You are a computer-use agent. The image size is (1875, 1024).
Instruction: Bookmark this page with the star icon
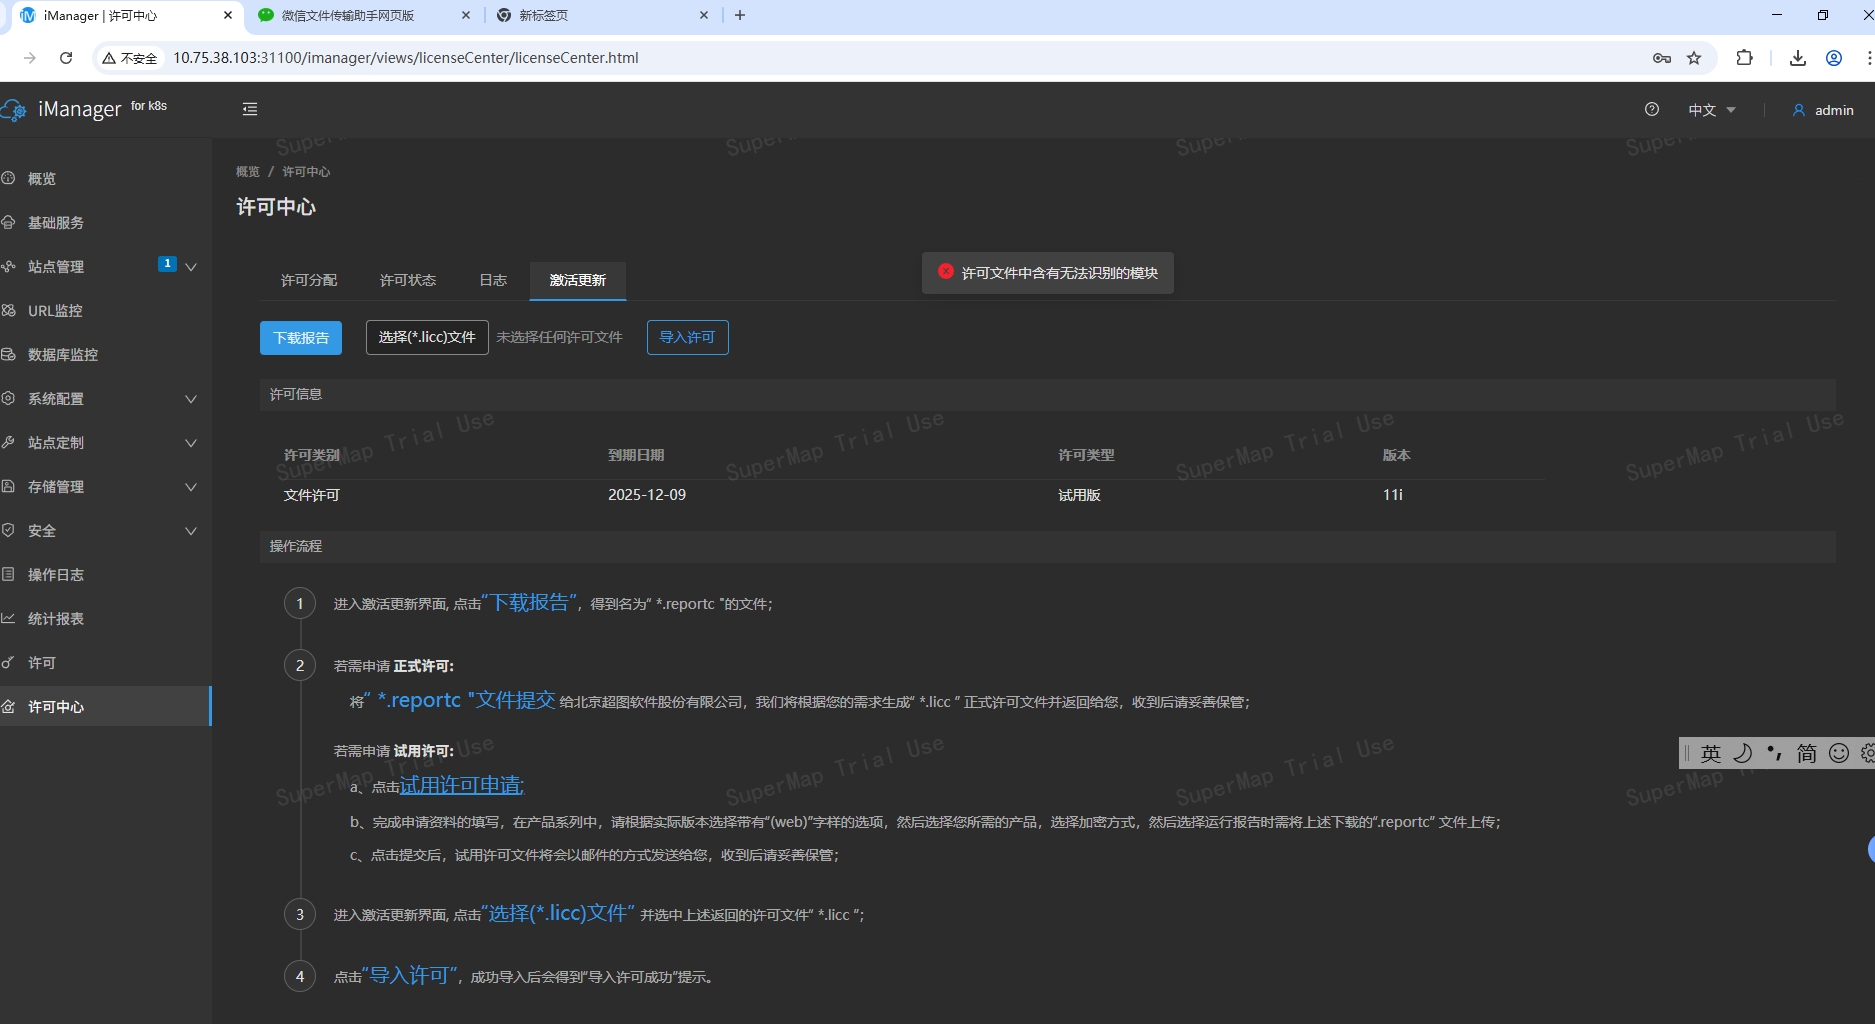(x=1694, y=58)
